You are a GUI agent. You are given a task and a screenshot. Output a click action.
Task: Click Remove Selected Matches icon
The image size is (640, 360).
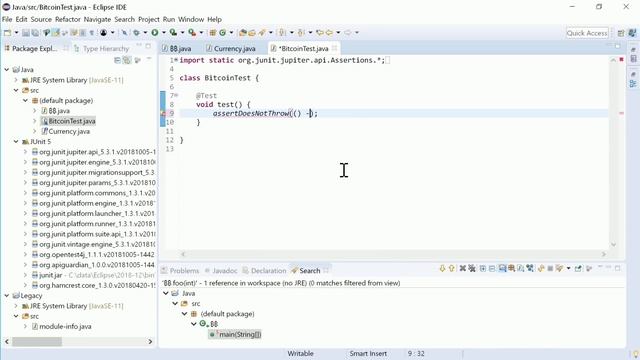click(462, 268)
